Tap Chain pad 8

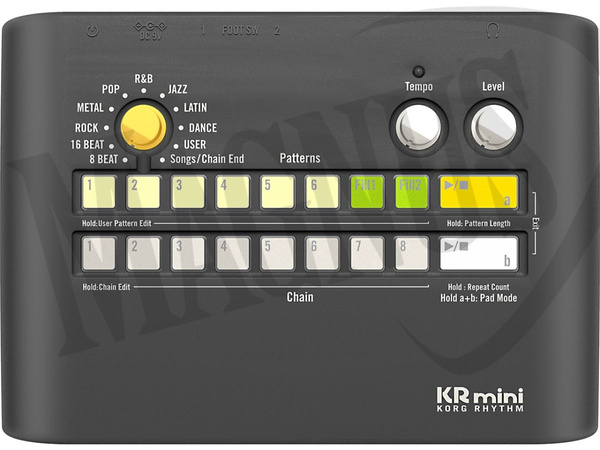pos(412,253)
